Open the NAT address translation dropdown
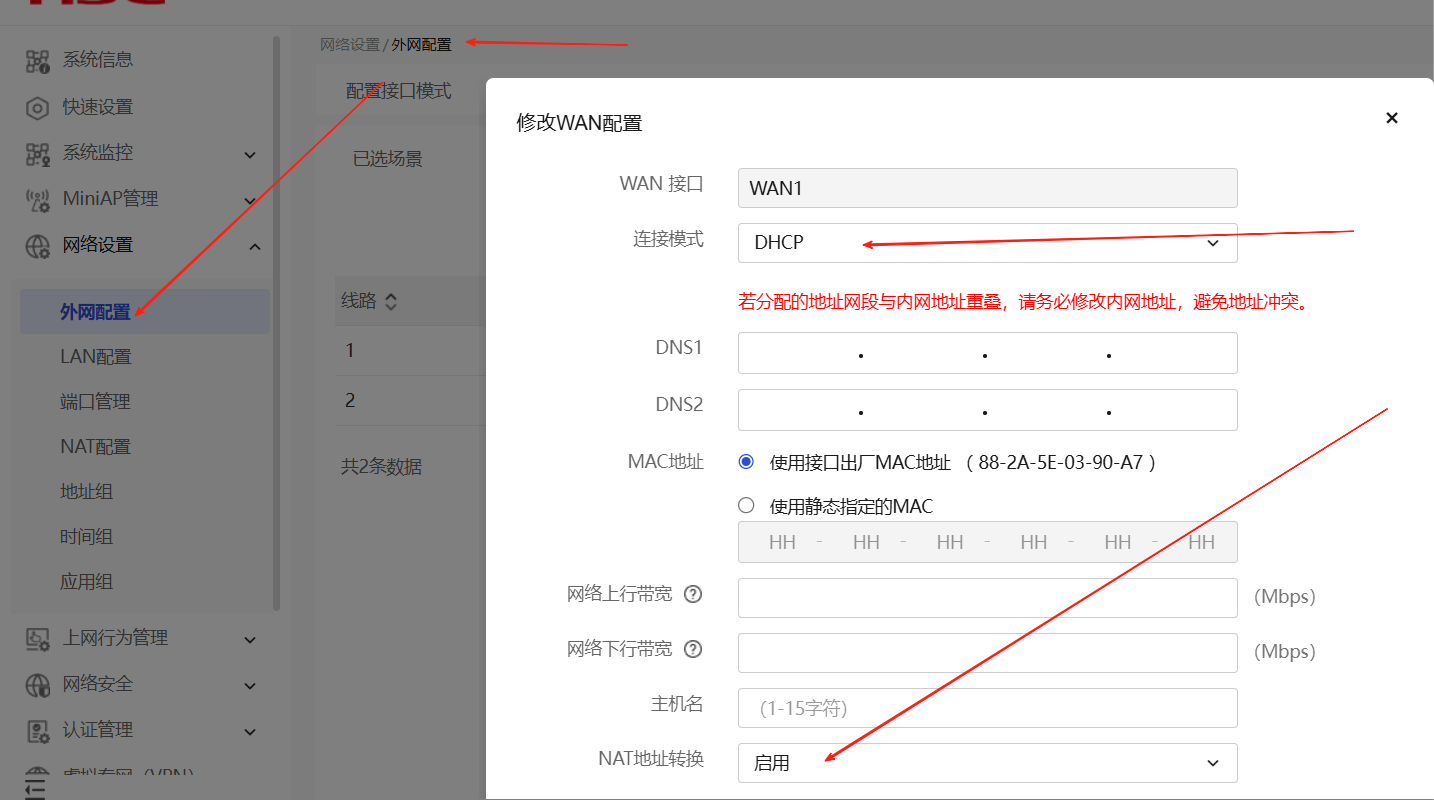Viewport: 1434px width, 800px height. tap(987, 763)
